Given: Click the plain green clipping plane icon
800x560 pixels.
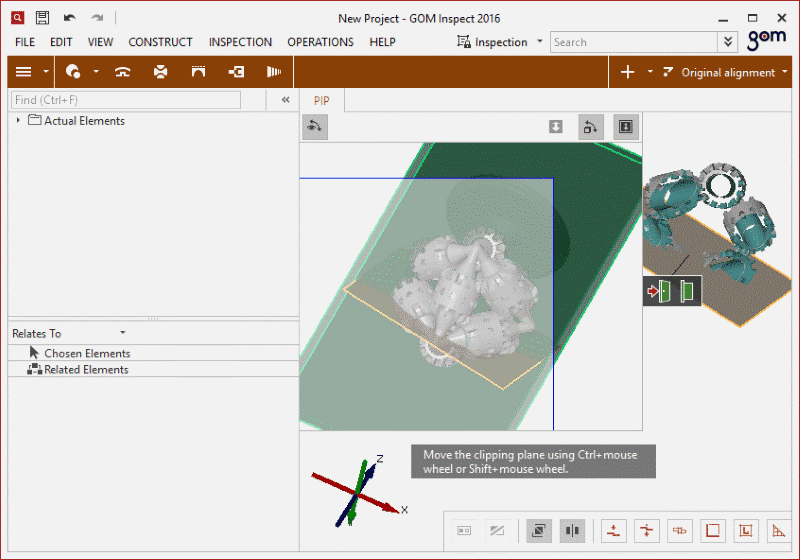Looking at the screenshot, I should 687,291.
